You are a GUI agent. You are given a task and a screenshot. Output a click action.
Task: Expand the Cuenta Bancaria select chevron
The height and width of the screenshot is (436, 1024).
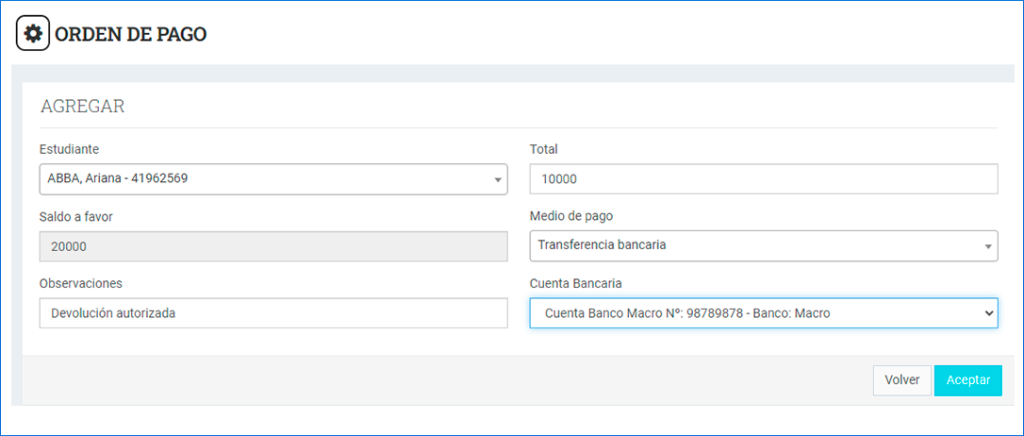988,314
